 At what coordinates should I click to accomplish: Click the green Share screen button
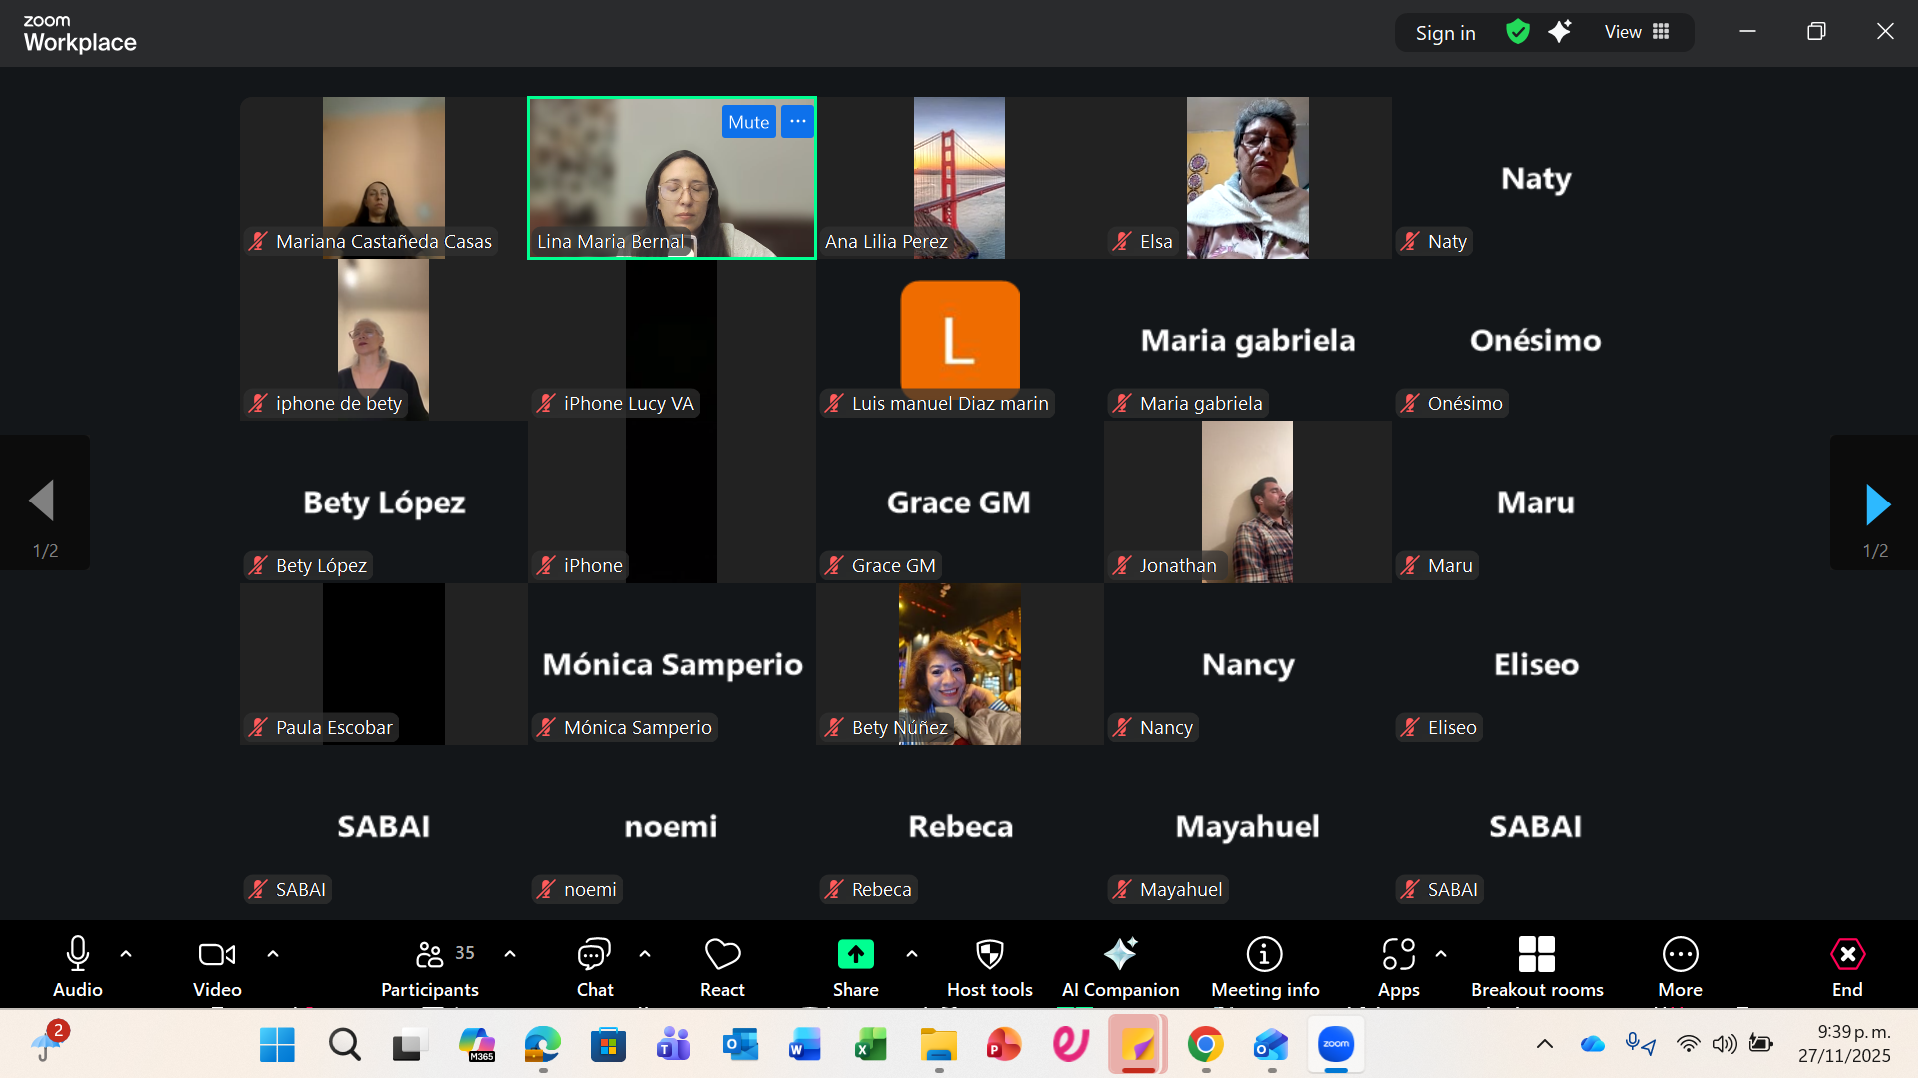click(855, 955)
